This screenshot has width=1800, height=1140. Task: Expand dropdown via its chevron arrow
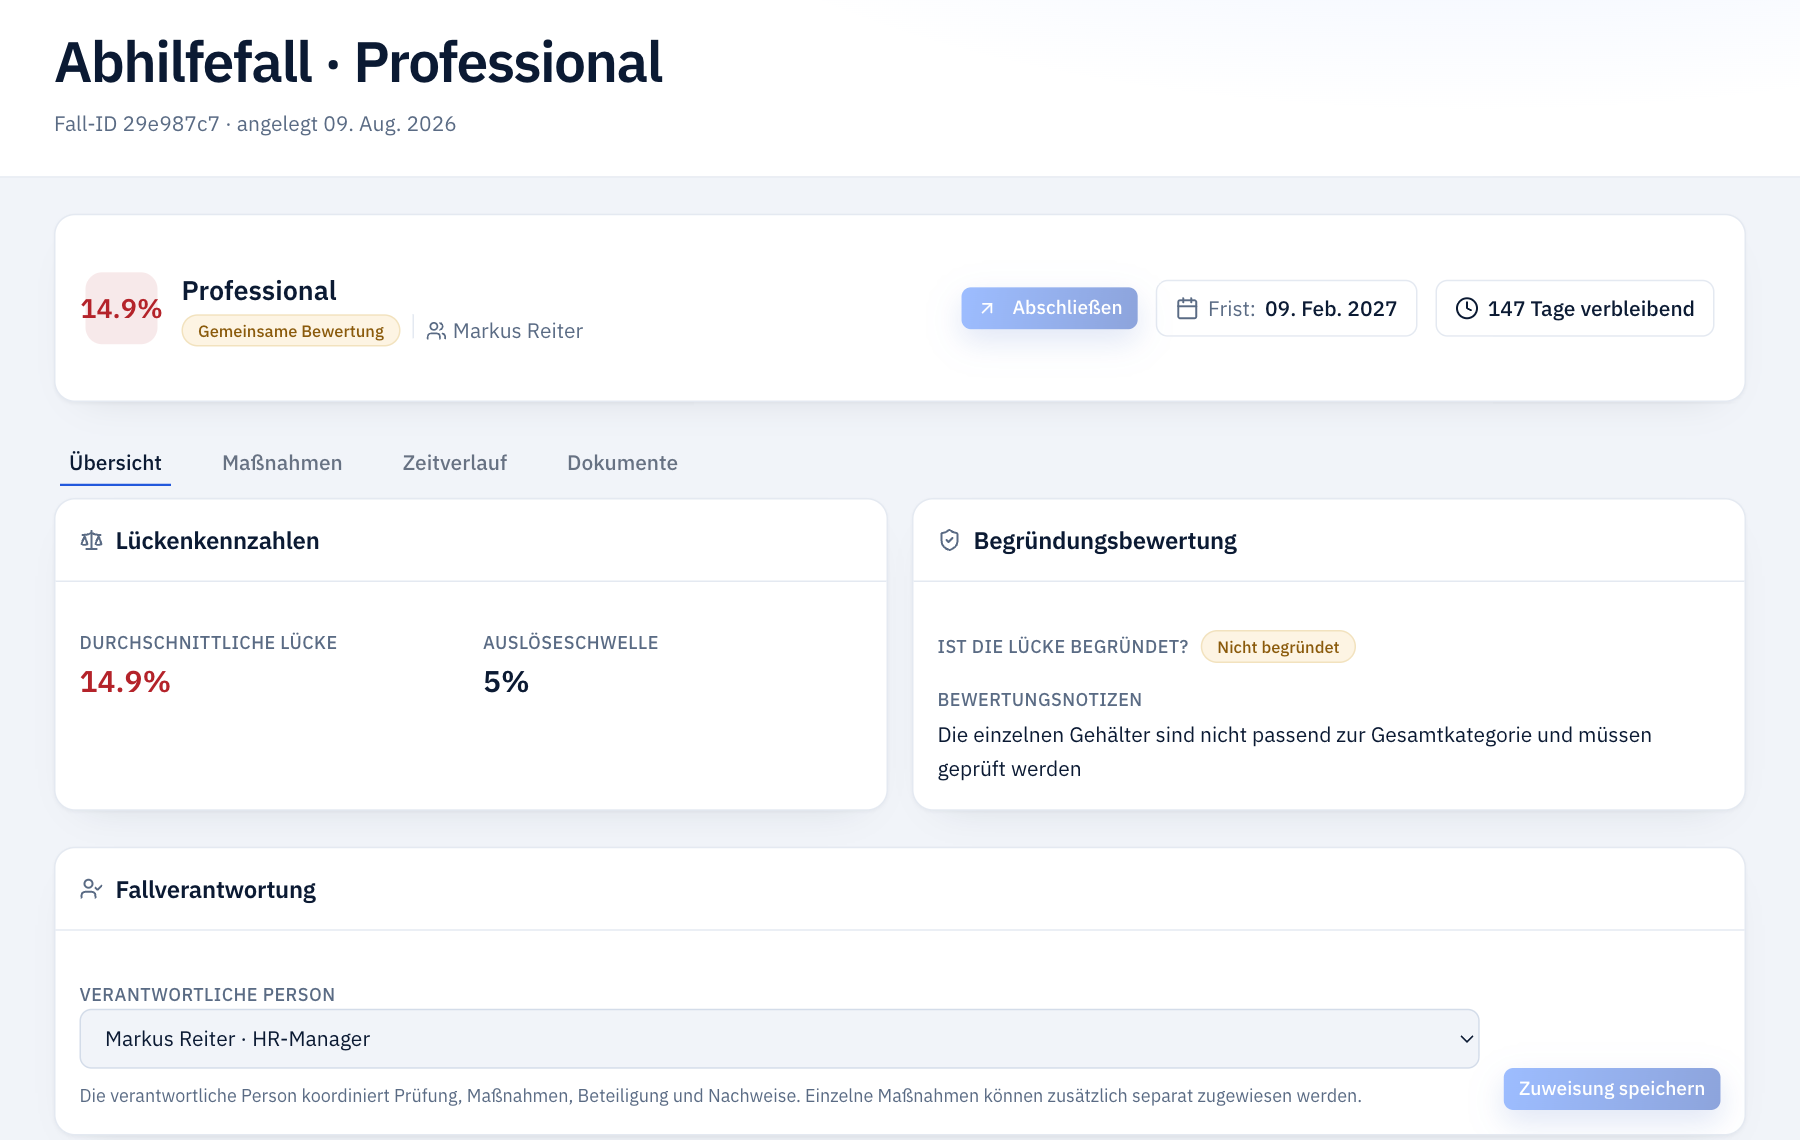pyautogui.click(x=1466, y=1039)
